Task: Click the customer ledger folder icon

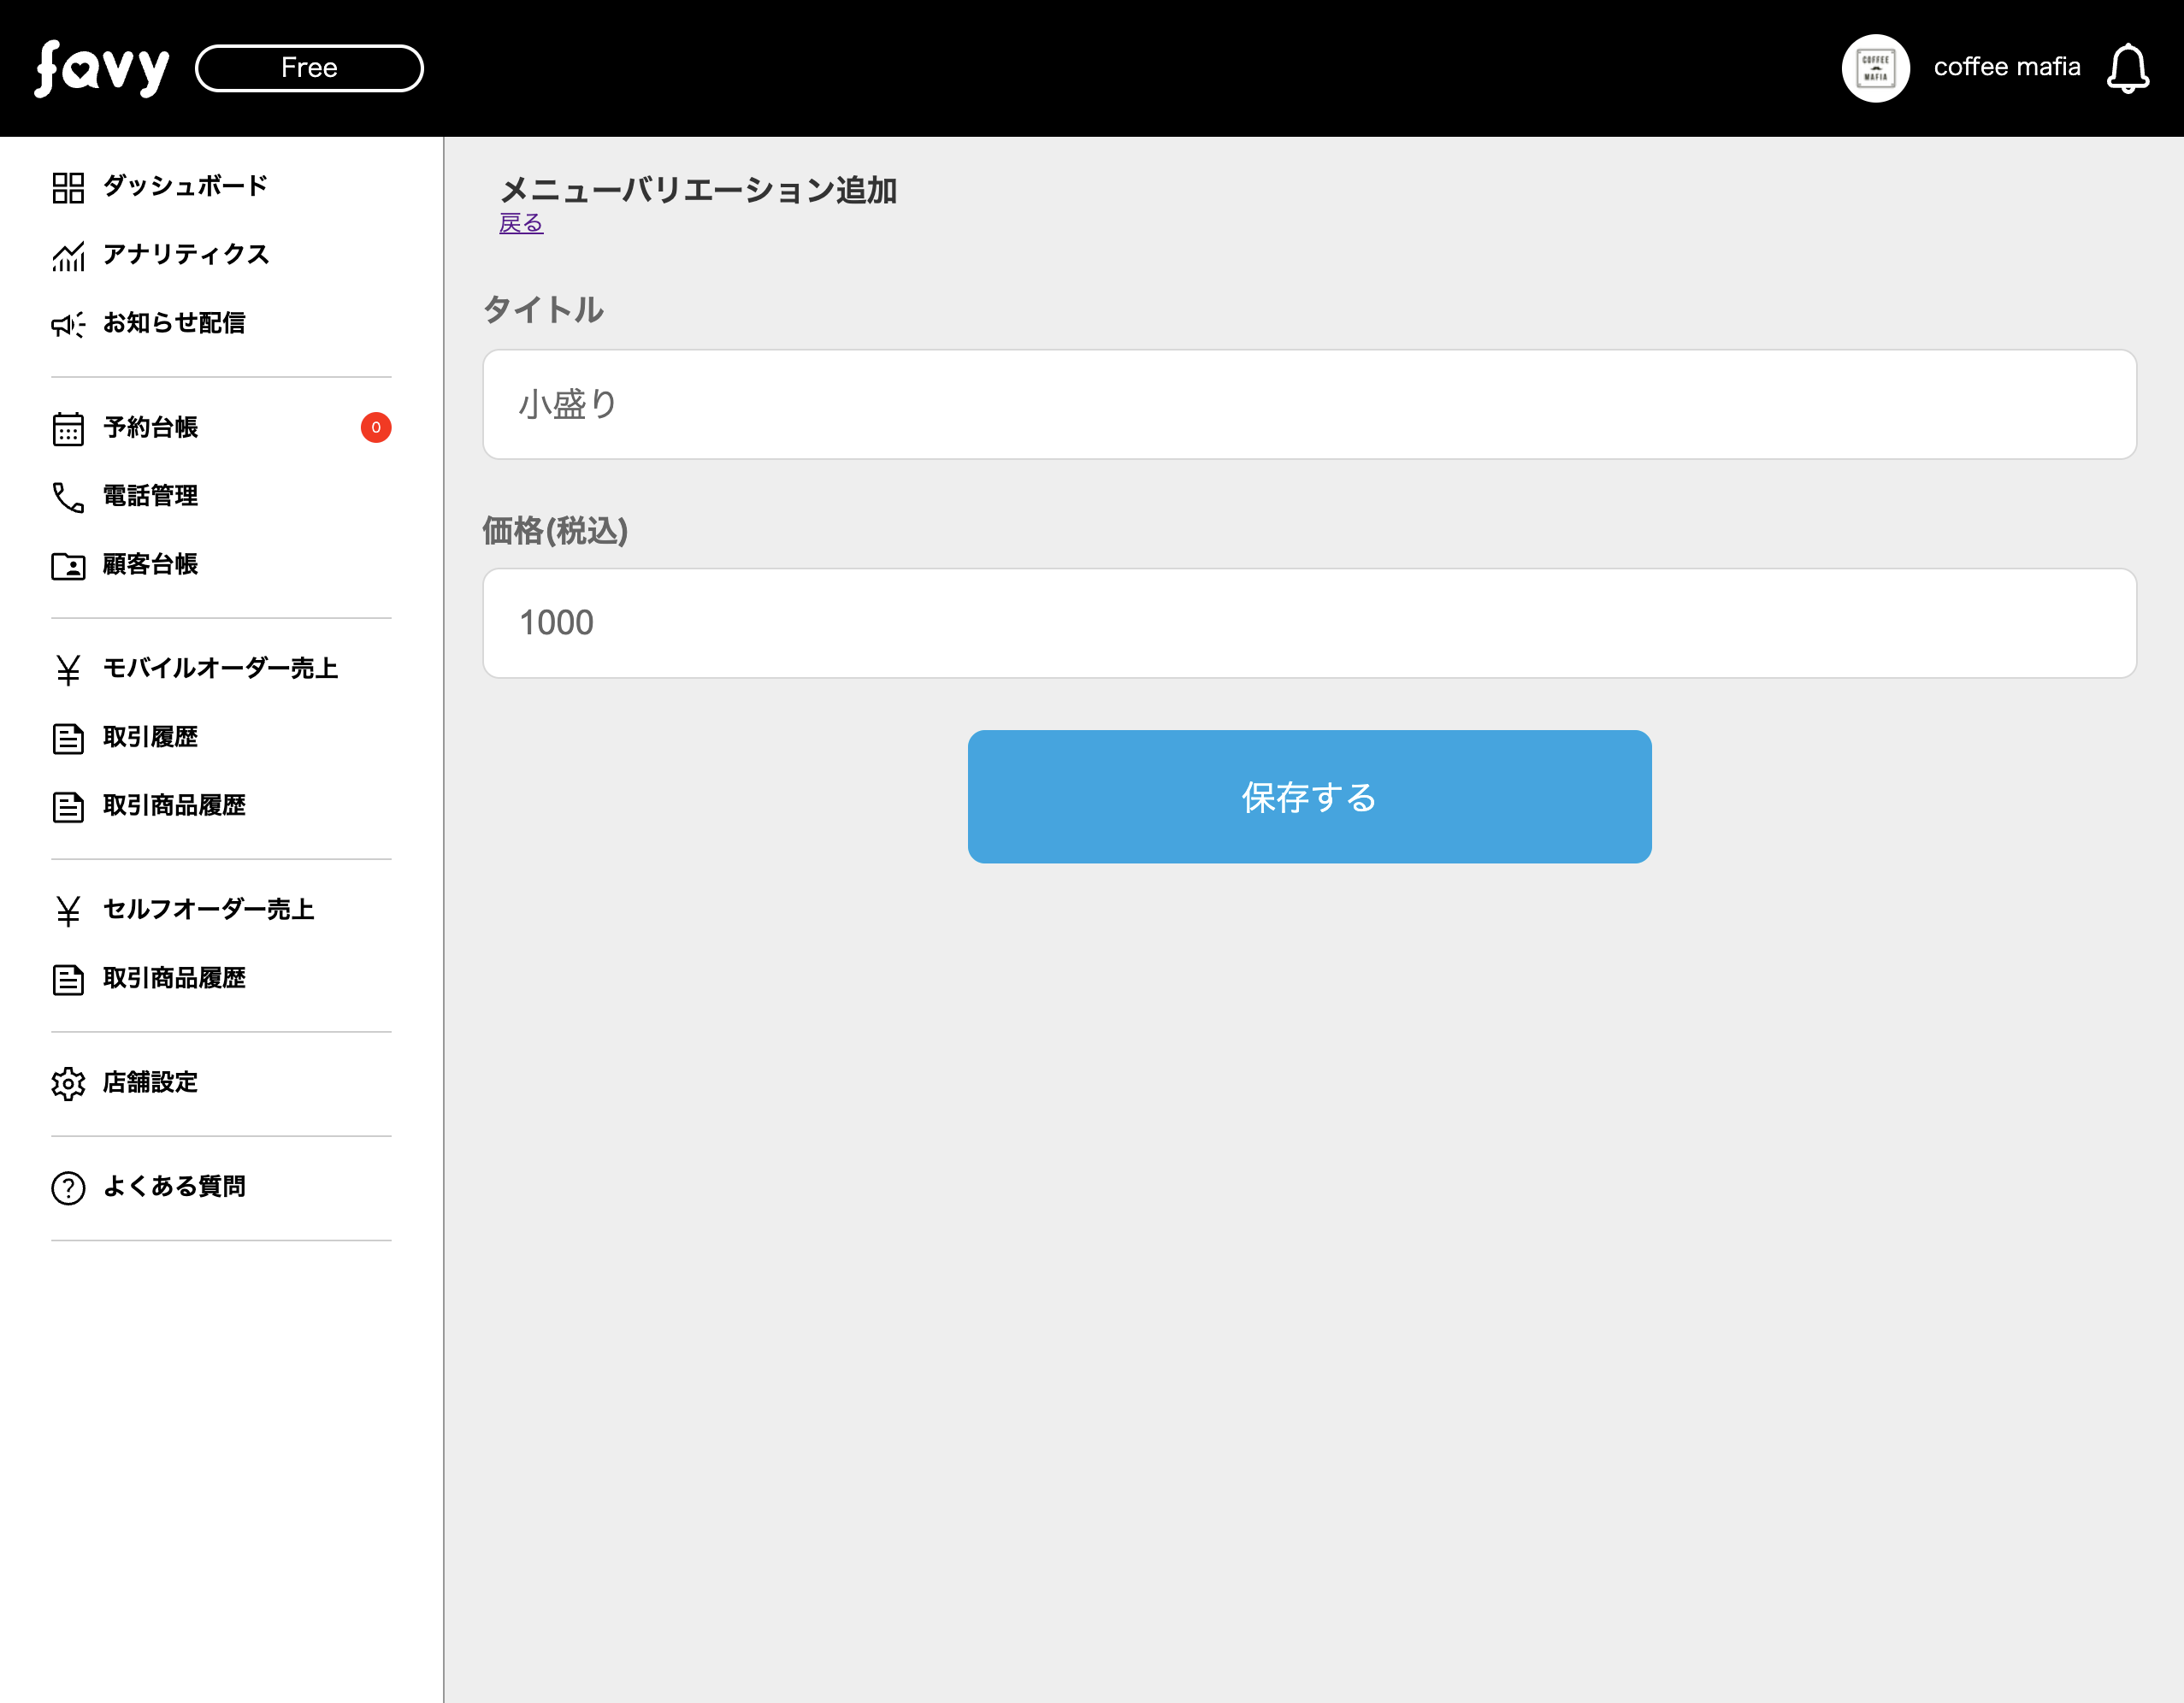Action: point(68,566)
